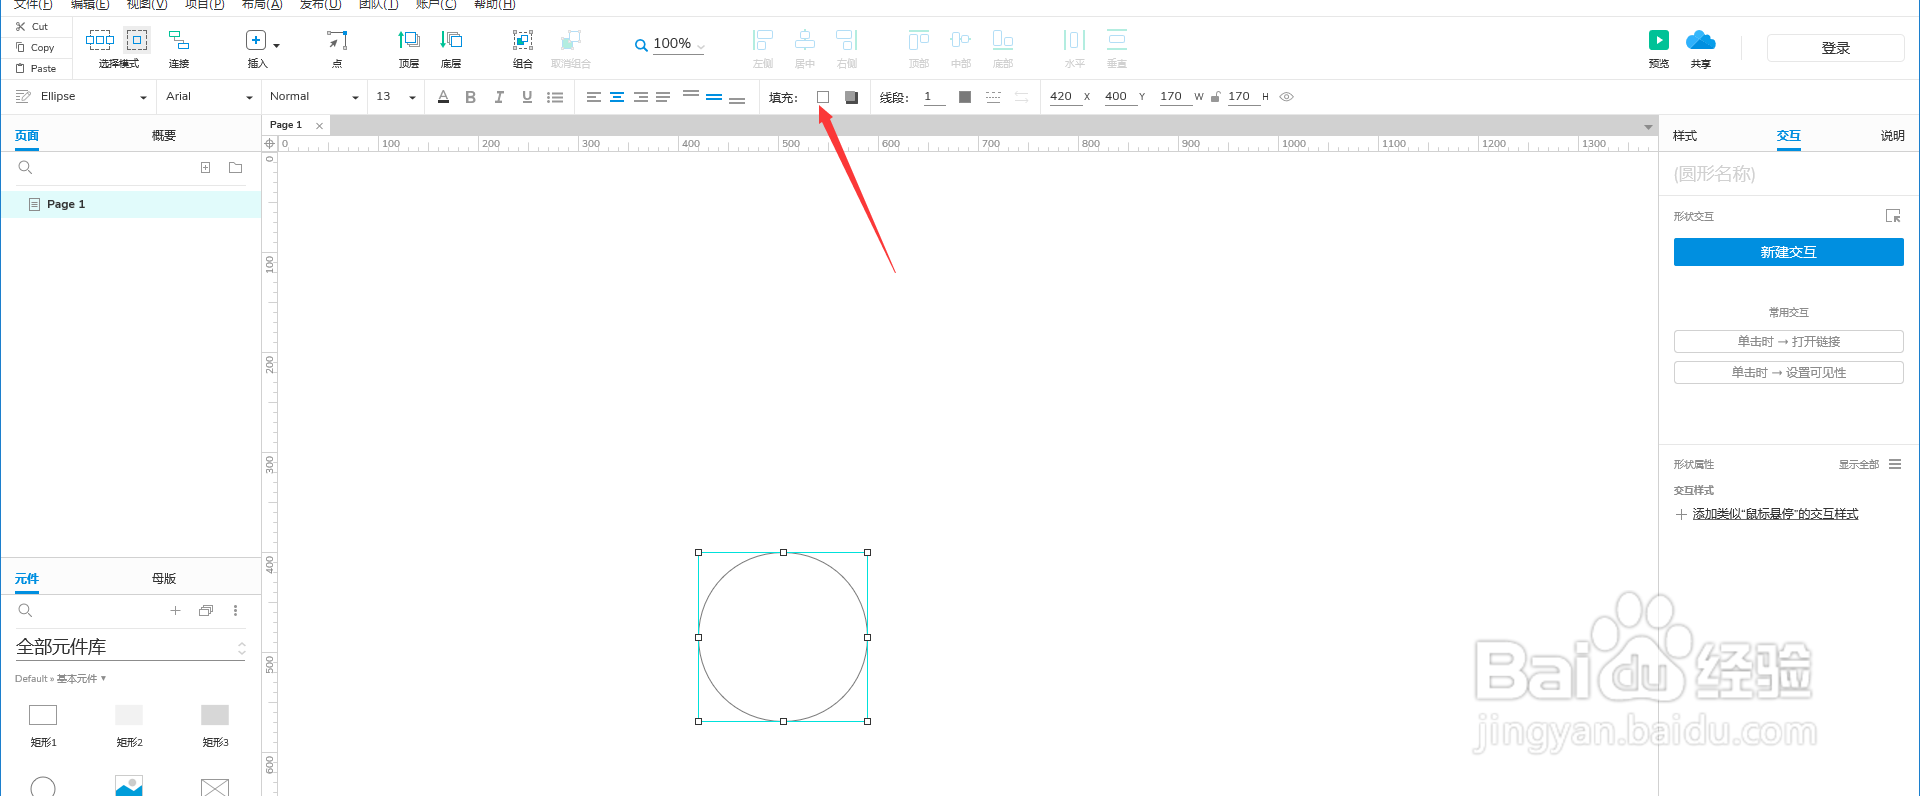Image resolution: width=1920 pixels, height=796 pixels.
Task: Toggle bullet list formatting
Action: 555,97
